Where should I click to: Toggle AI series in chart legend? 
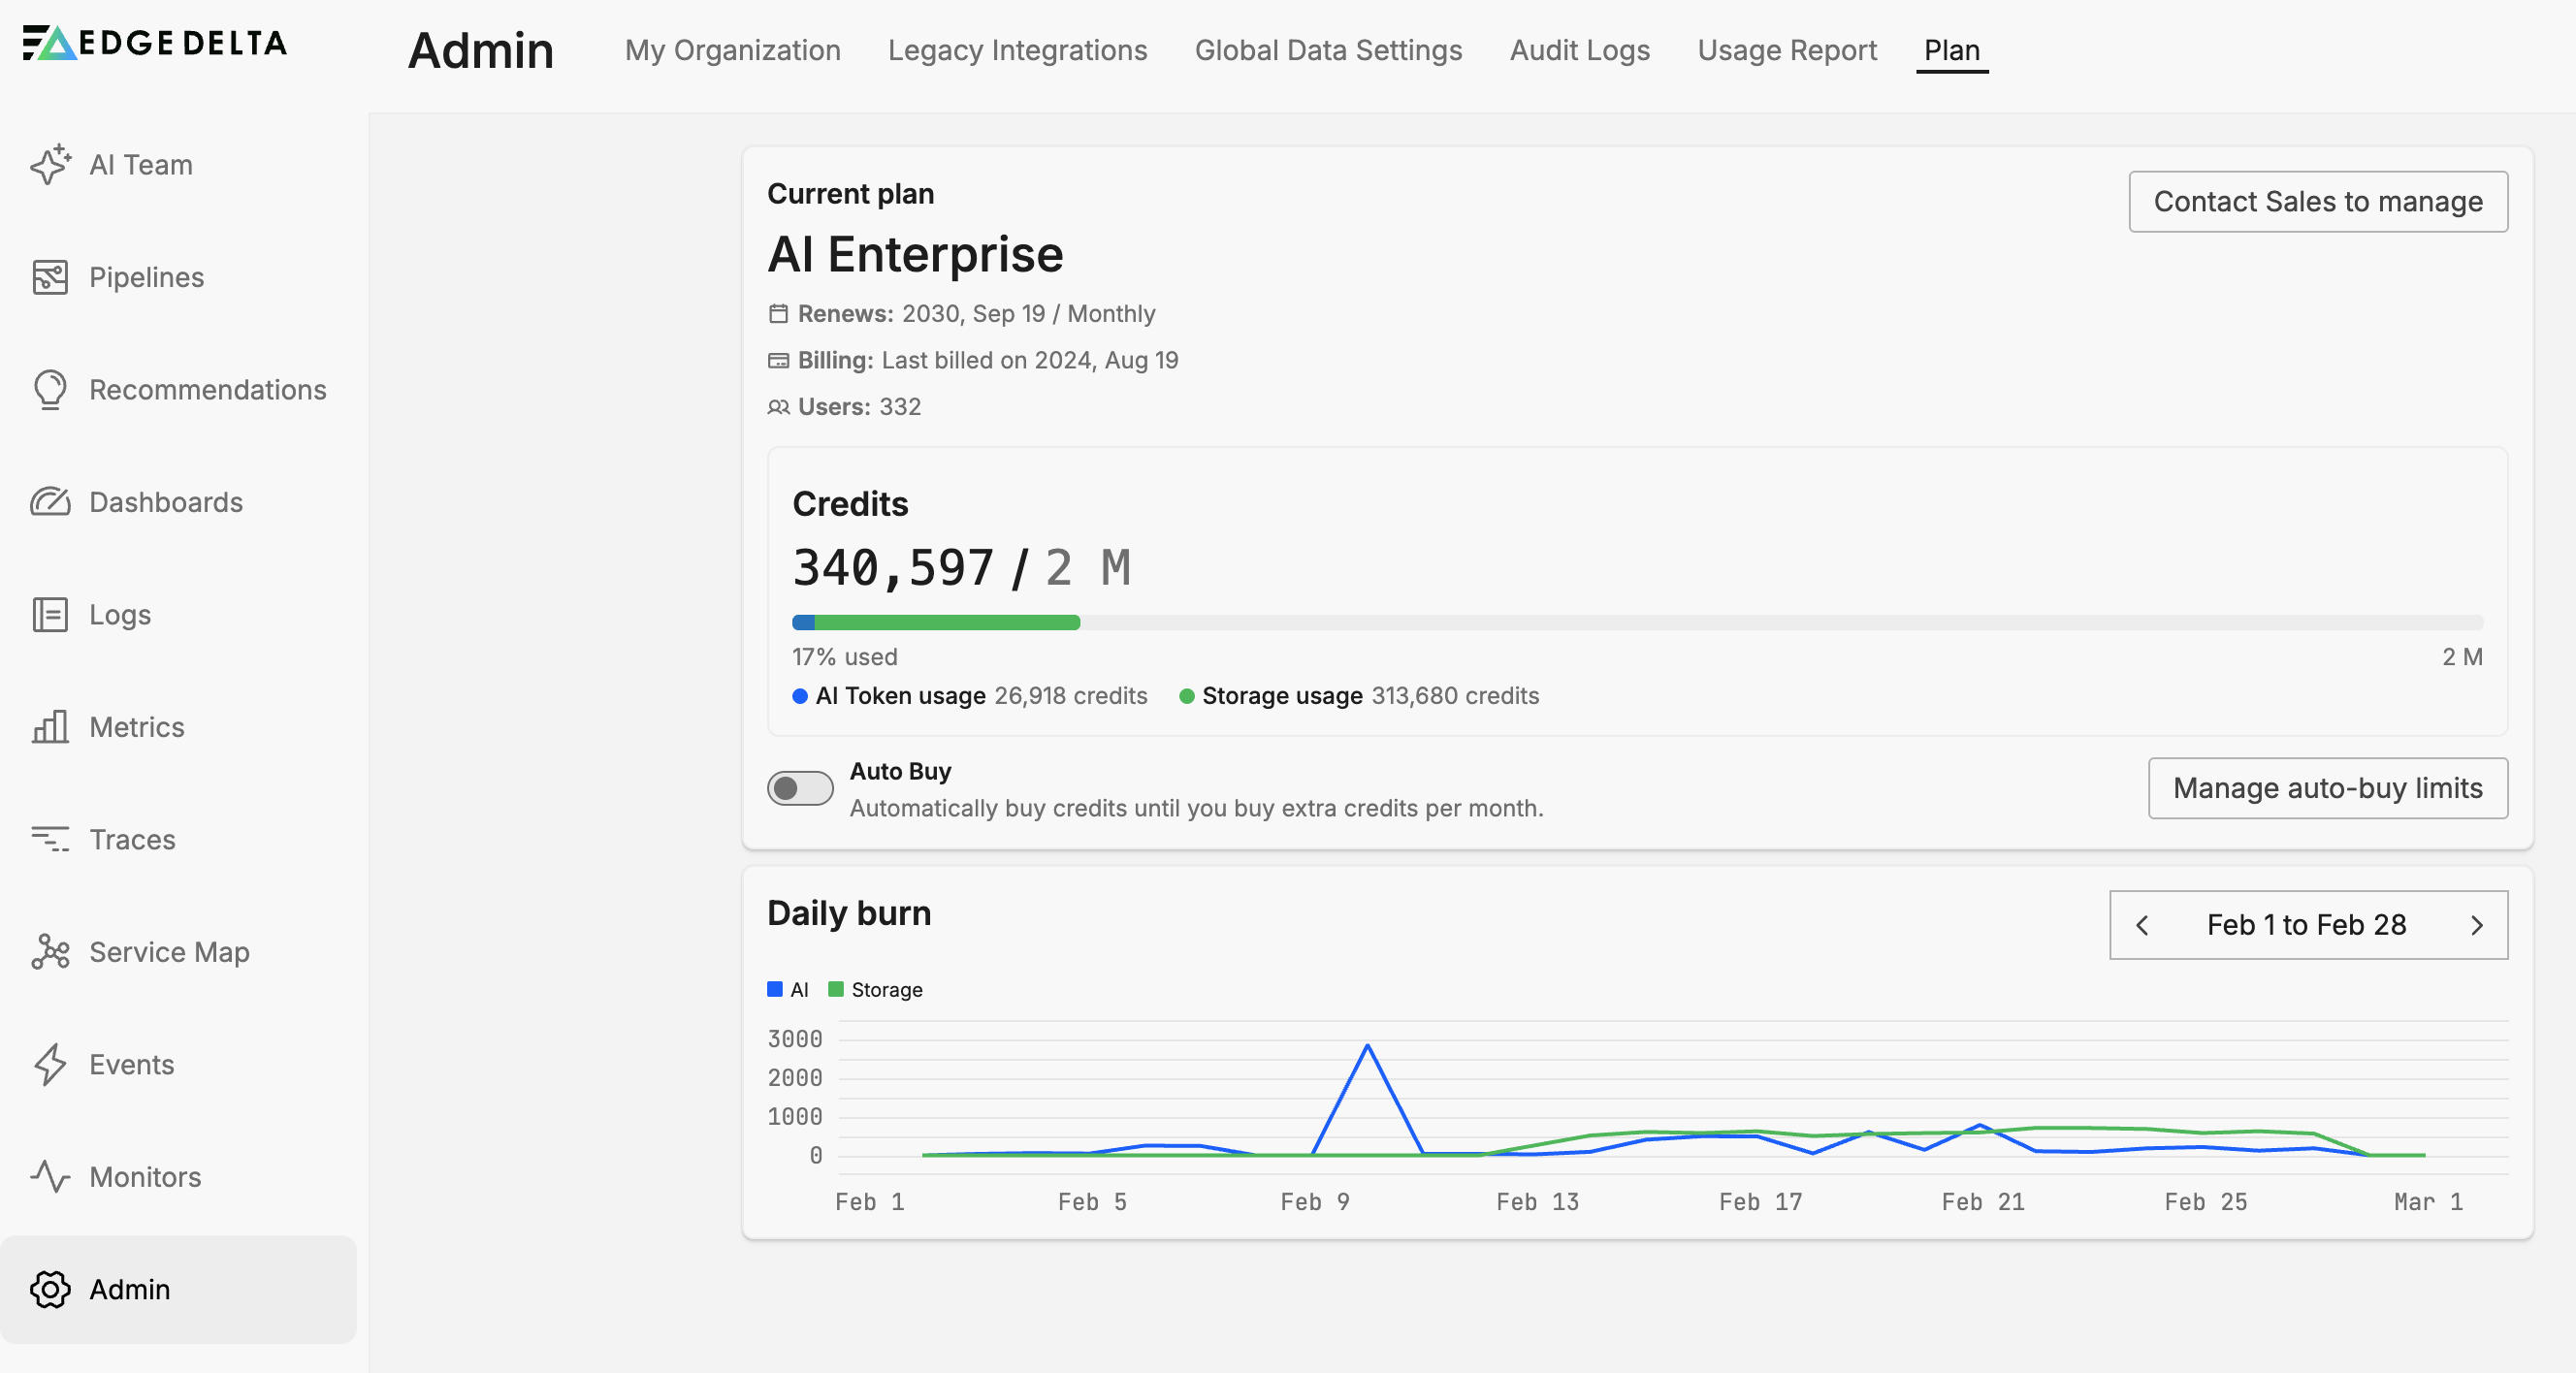[x=788, y=990]
